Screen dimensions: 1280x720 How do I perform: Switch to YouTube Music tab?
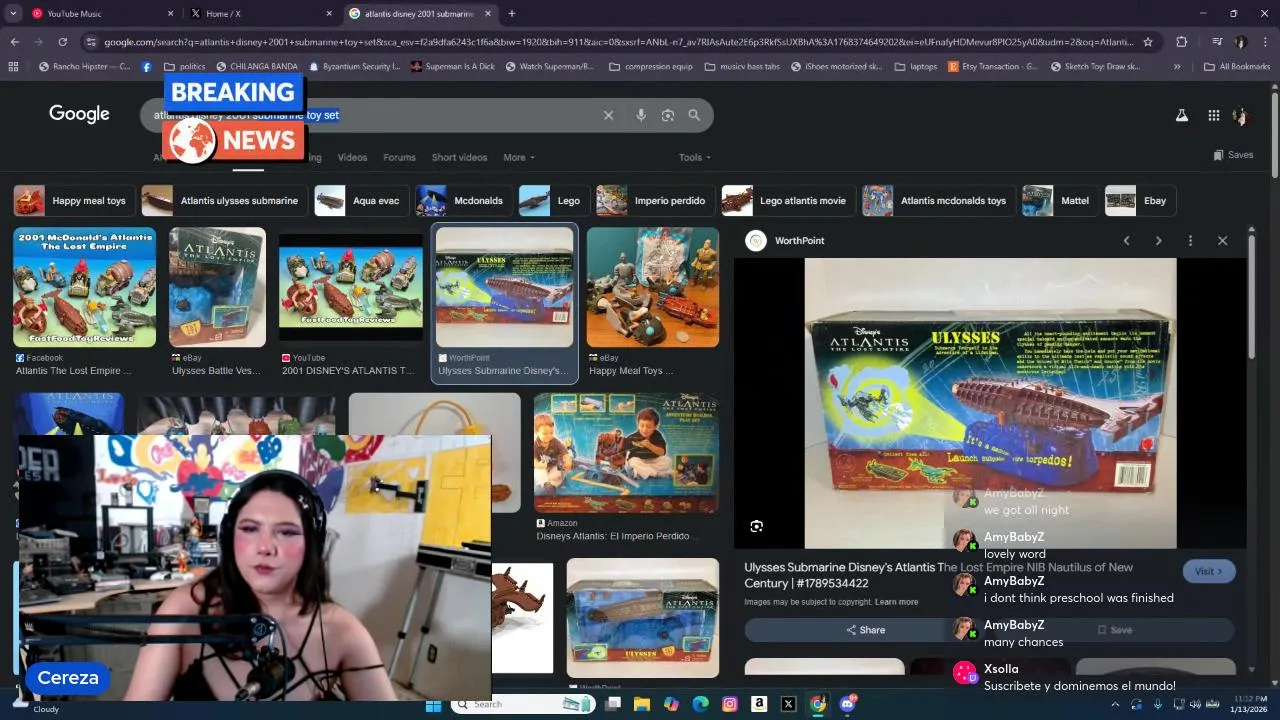pos(100,14)
